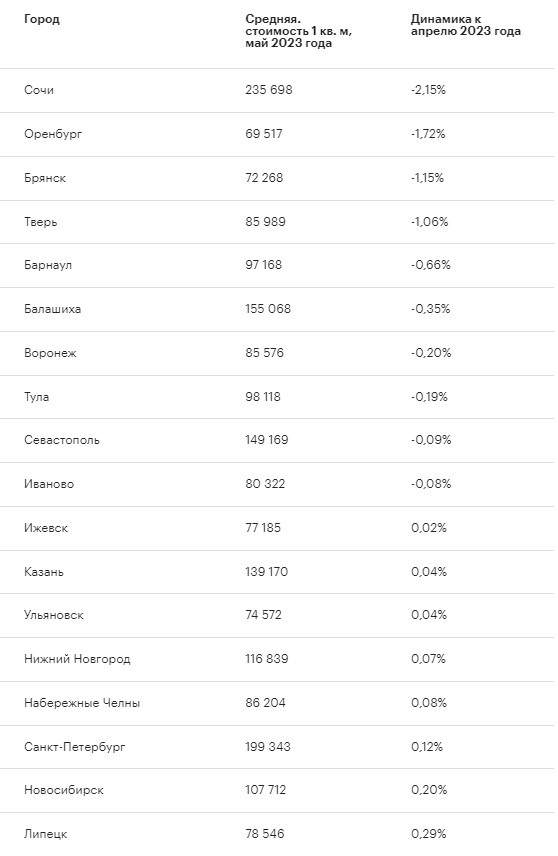Click Иваново price 80 322
Viewport: 558px width, 856px height.
click(x=265, y=484)
